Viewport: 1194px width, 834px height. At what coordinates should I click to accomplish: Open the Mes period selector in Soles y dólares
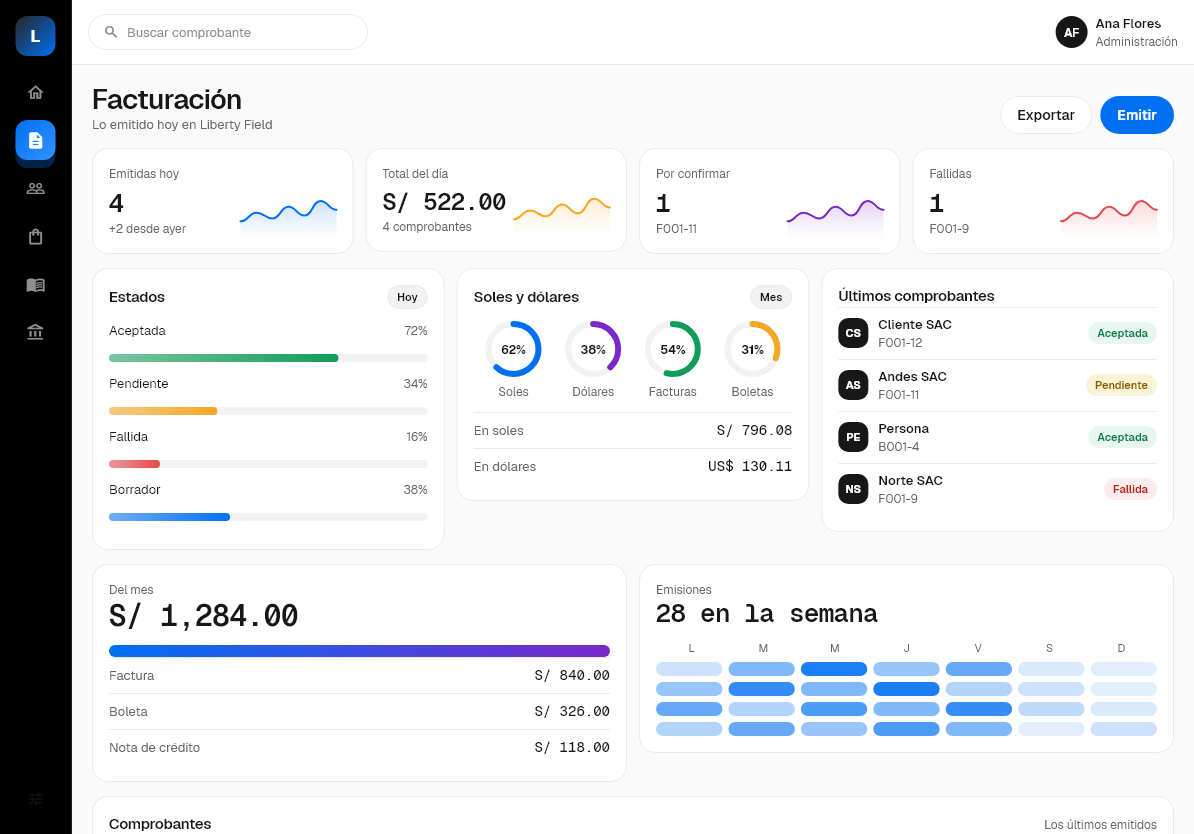771,297
